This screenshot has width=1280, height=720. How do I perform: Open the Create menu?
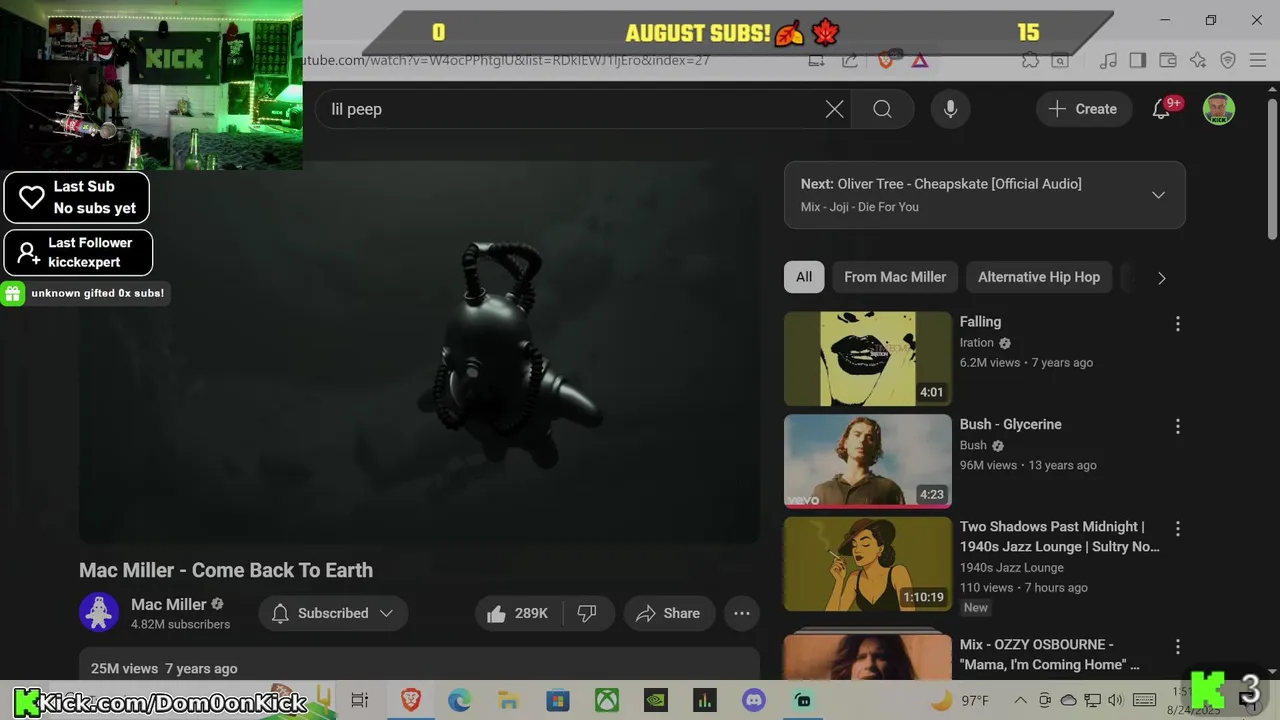pos(1082,109)
